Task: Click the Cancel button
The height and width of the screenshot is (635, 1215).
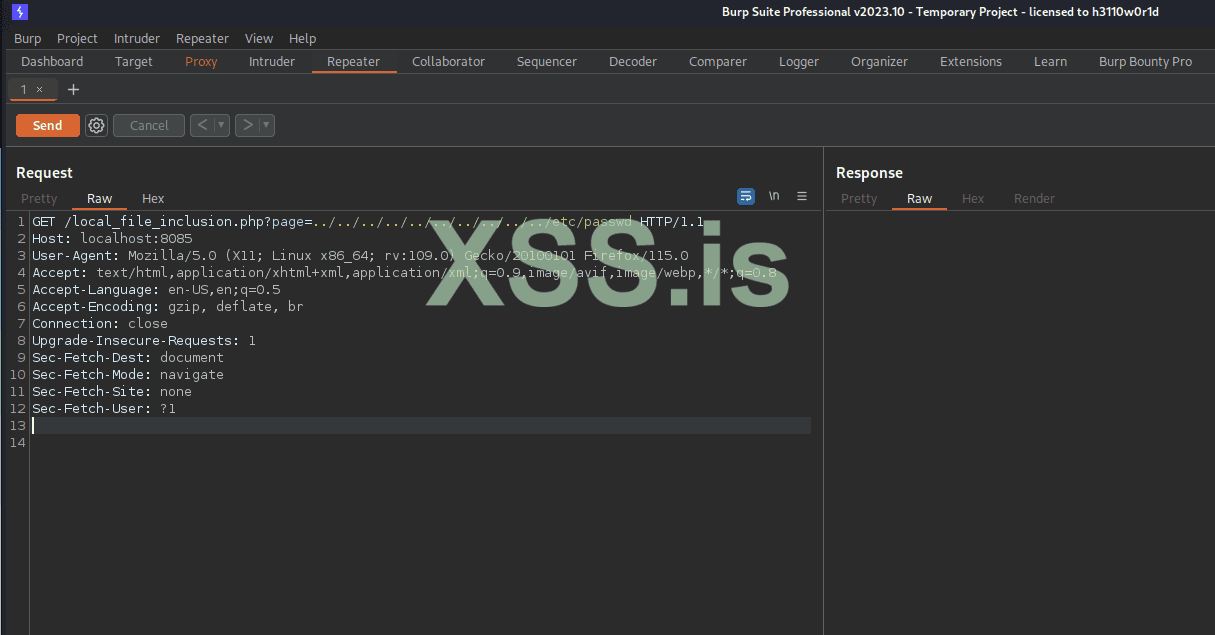Action: pos(149,125)
